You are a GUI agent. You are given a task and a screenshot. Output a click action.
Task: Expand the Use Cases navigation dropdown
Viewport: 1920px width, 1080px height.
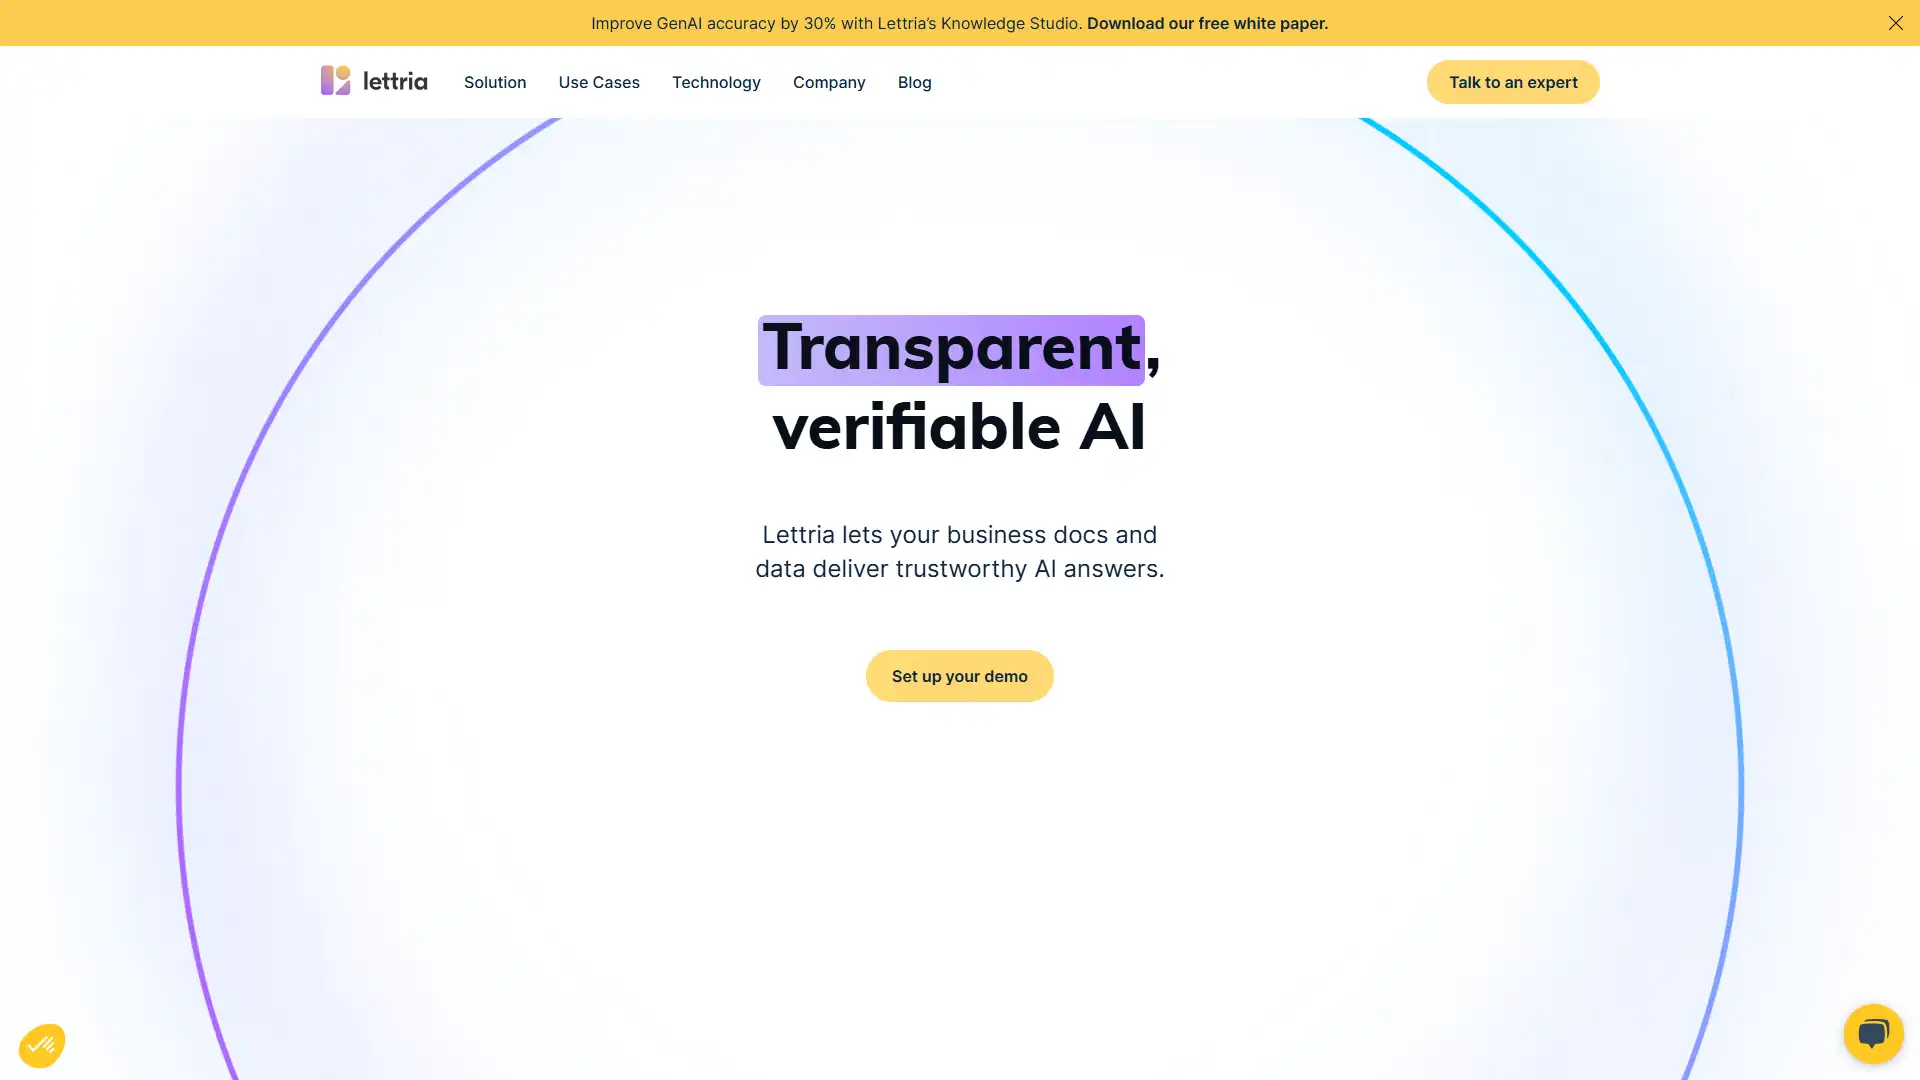[599, 82]
